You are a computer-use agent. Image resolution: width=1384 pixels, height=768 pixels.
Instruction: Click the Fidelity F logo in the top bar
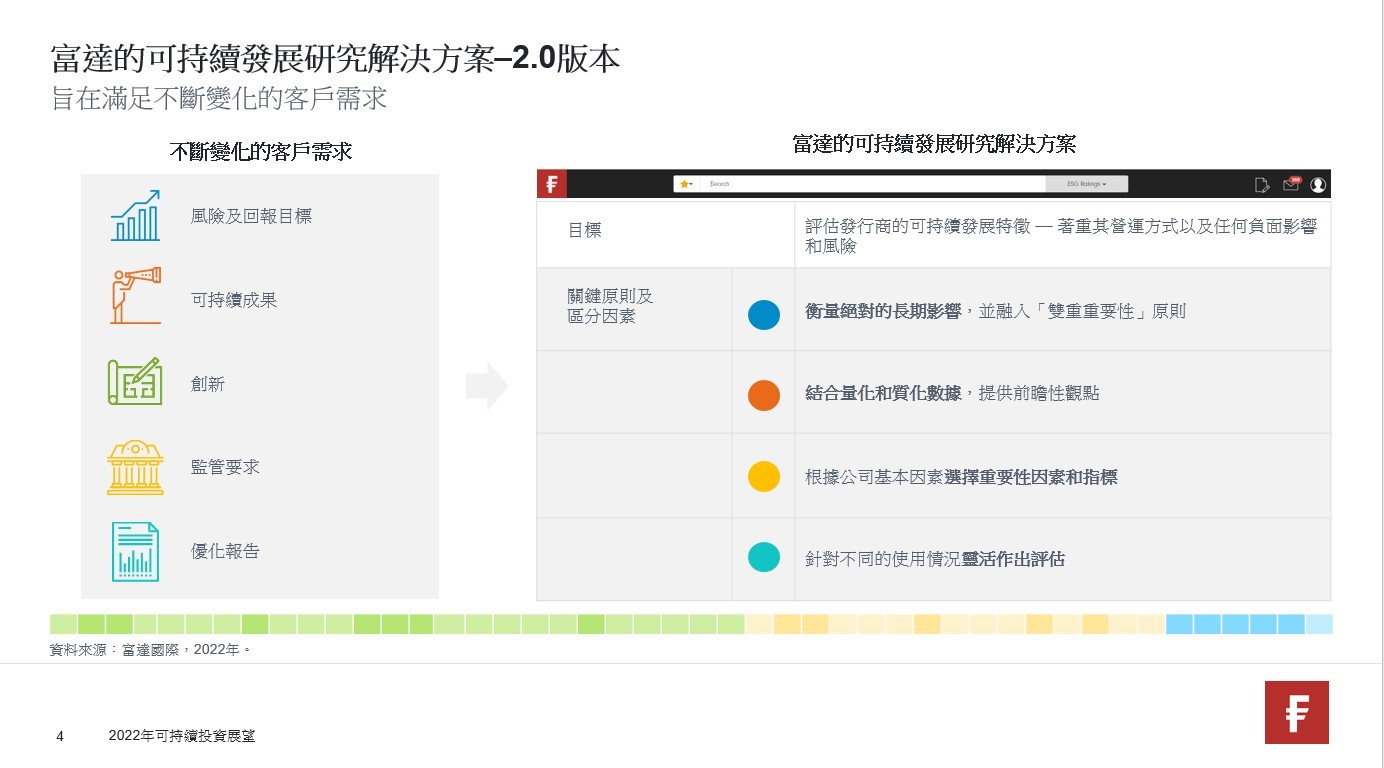tap(551, 183)
